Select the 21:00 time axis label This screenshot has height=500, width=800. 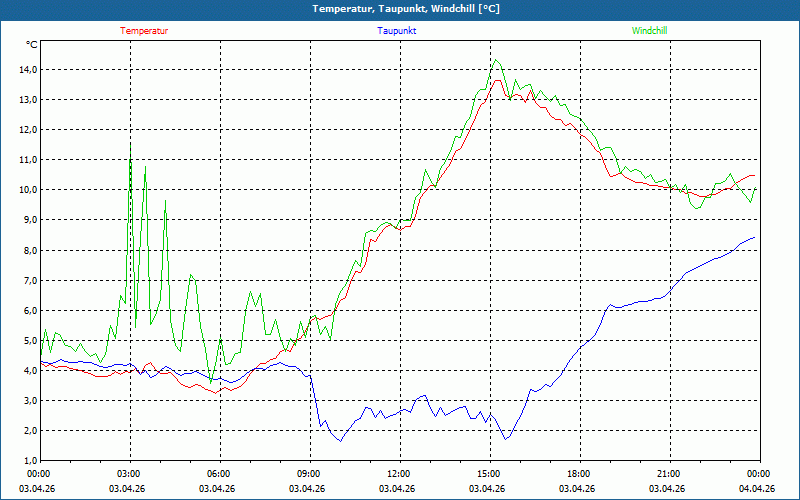tap(668, 474)
